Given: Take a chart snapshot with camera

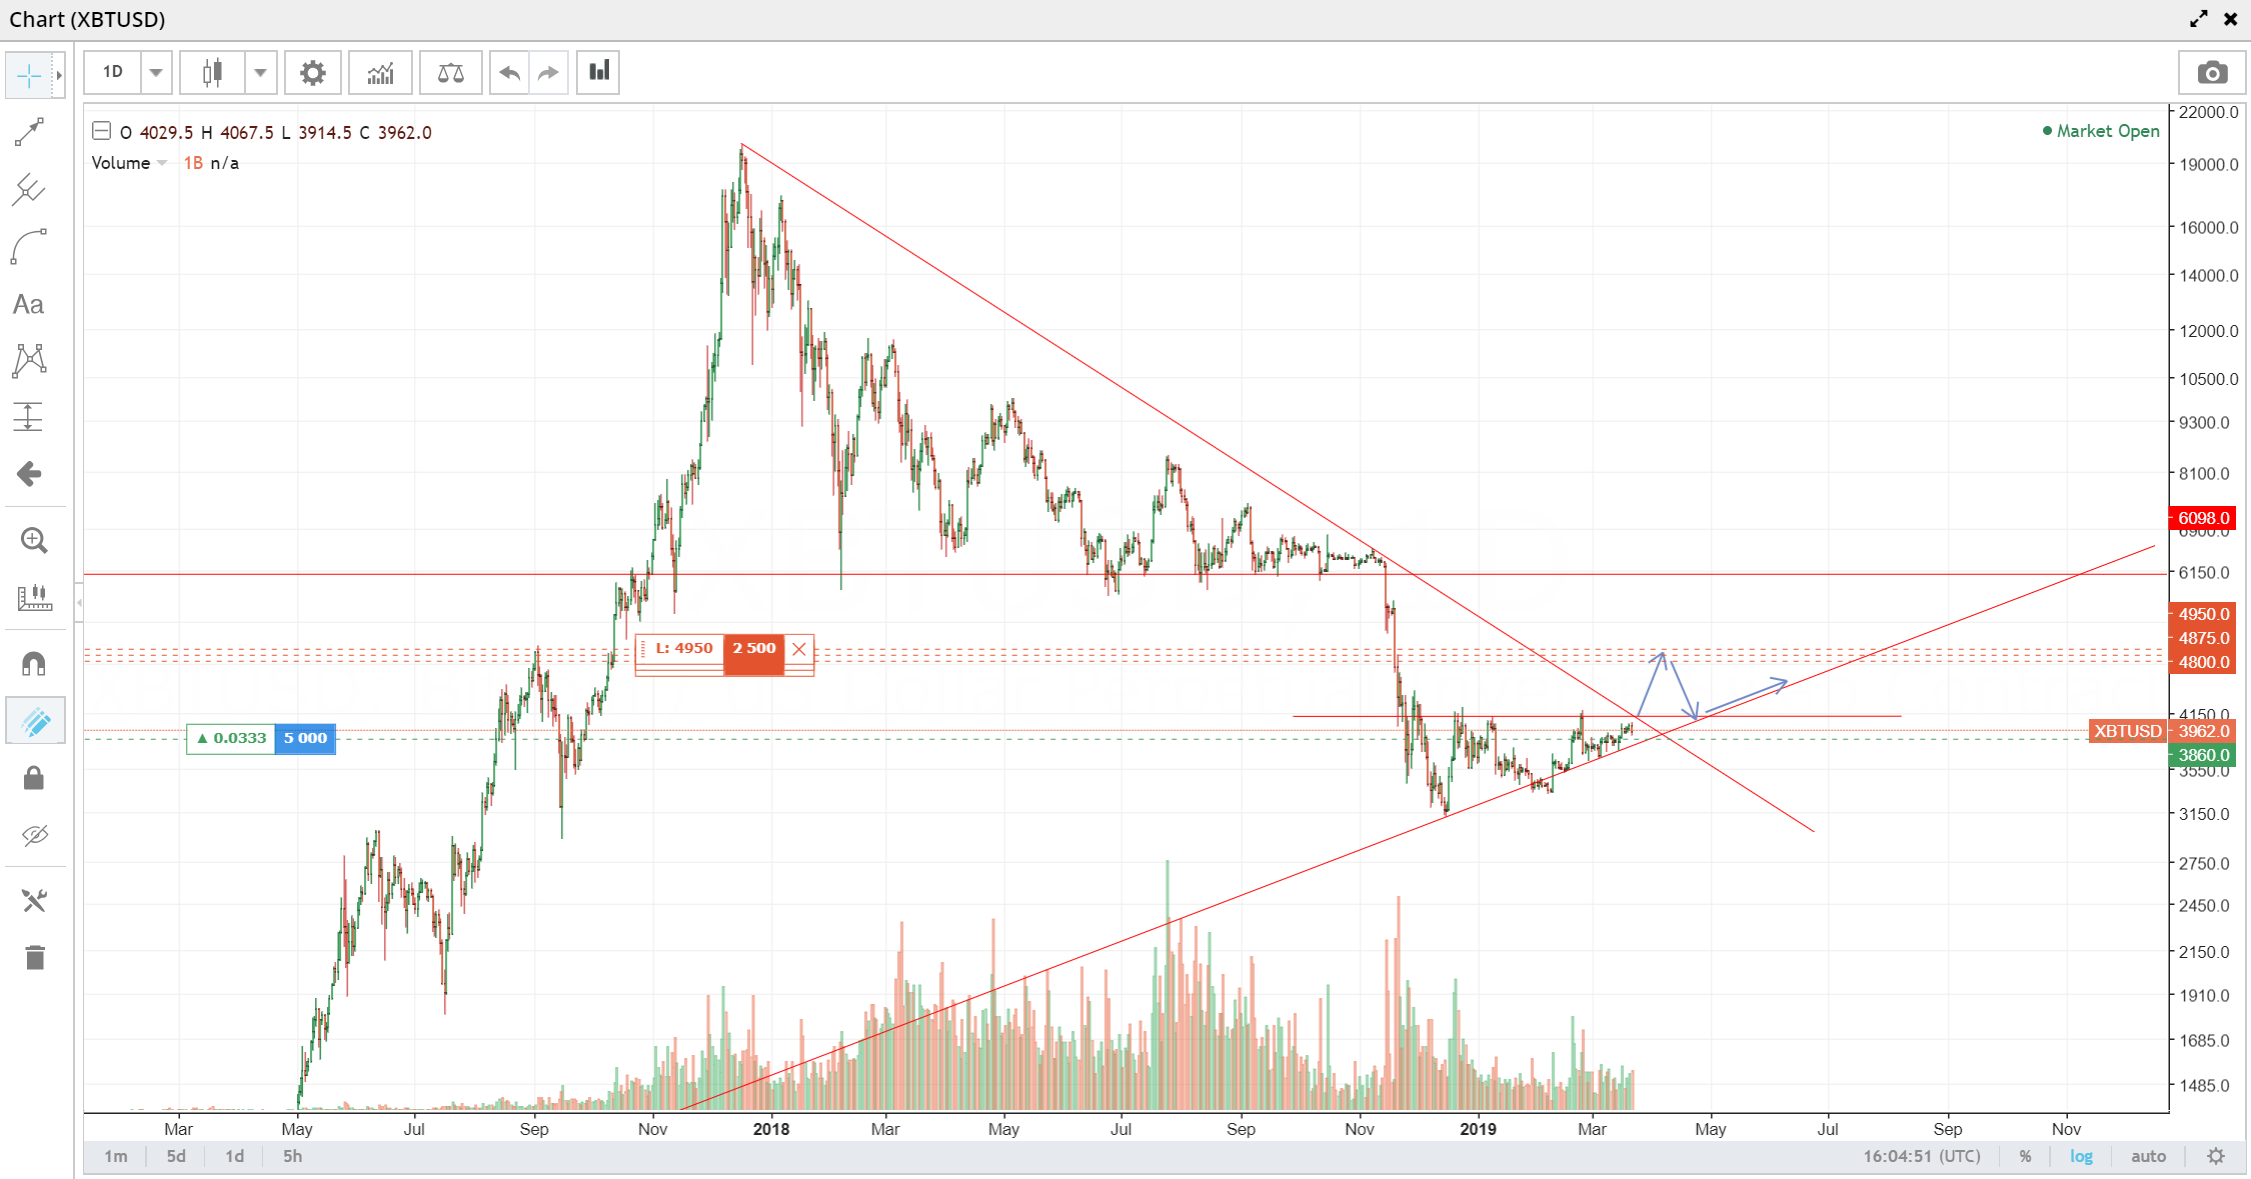Looking at the screenshot, I should (x=2211, y=73).
